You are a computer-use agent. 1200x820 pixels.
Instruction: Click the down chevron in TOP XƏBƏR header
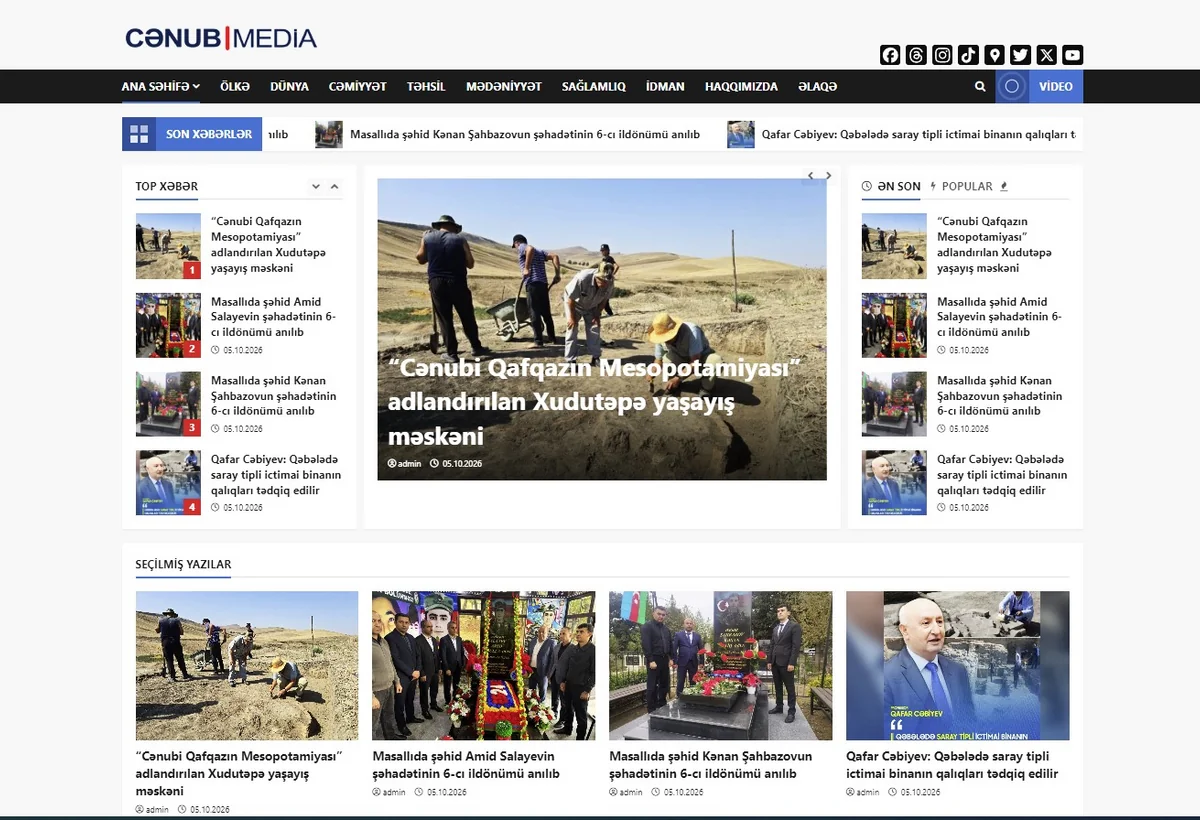coord(316,186)
